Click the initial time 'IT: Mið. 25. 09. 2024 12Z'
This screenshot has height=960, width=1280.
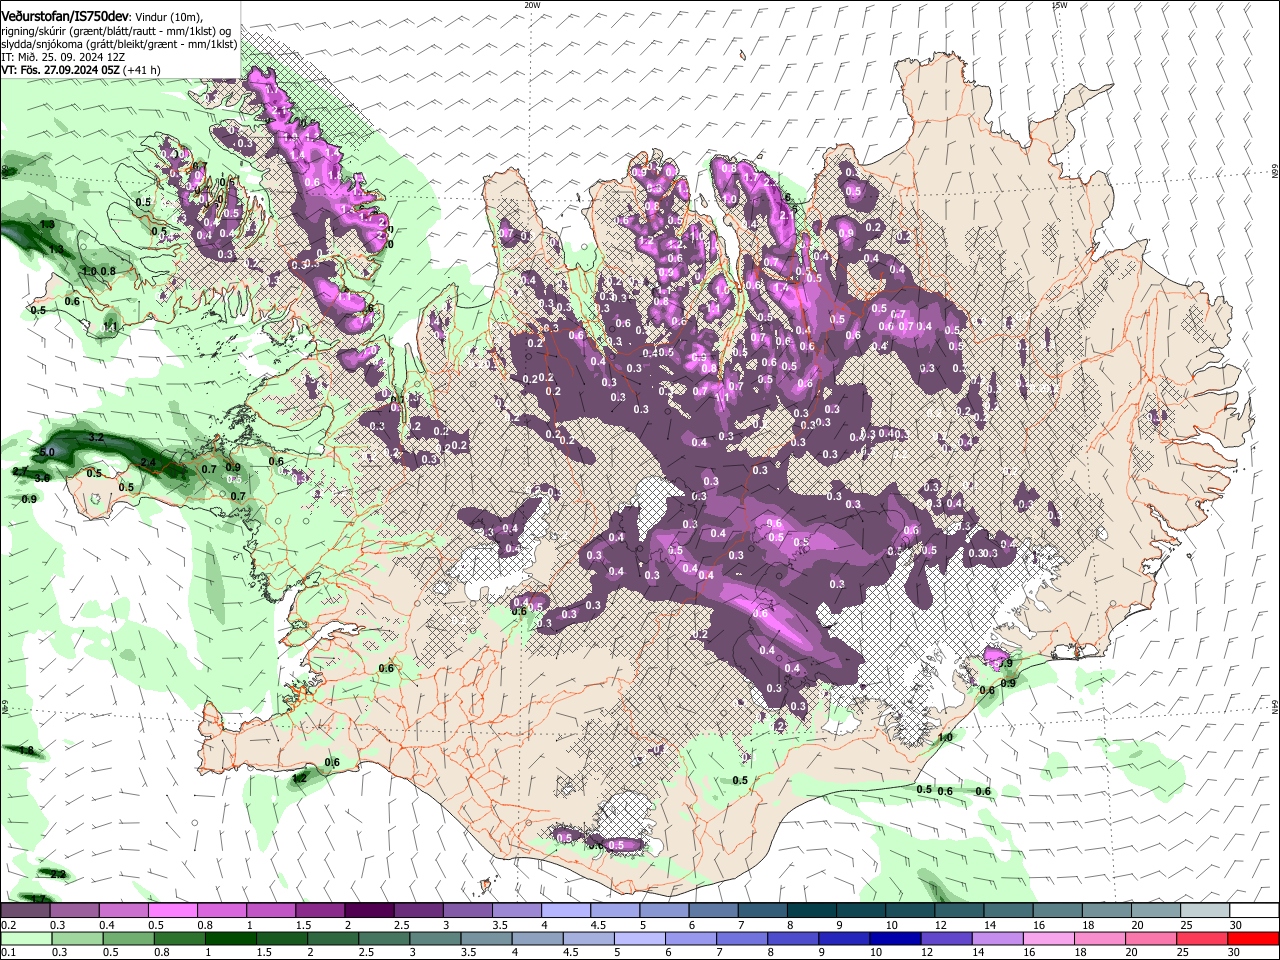[x=62, y=58]
